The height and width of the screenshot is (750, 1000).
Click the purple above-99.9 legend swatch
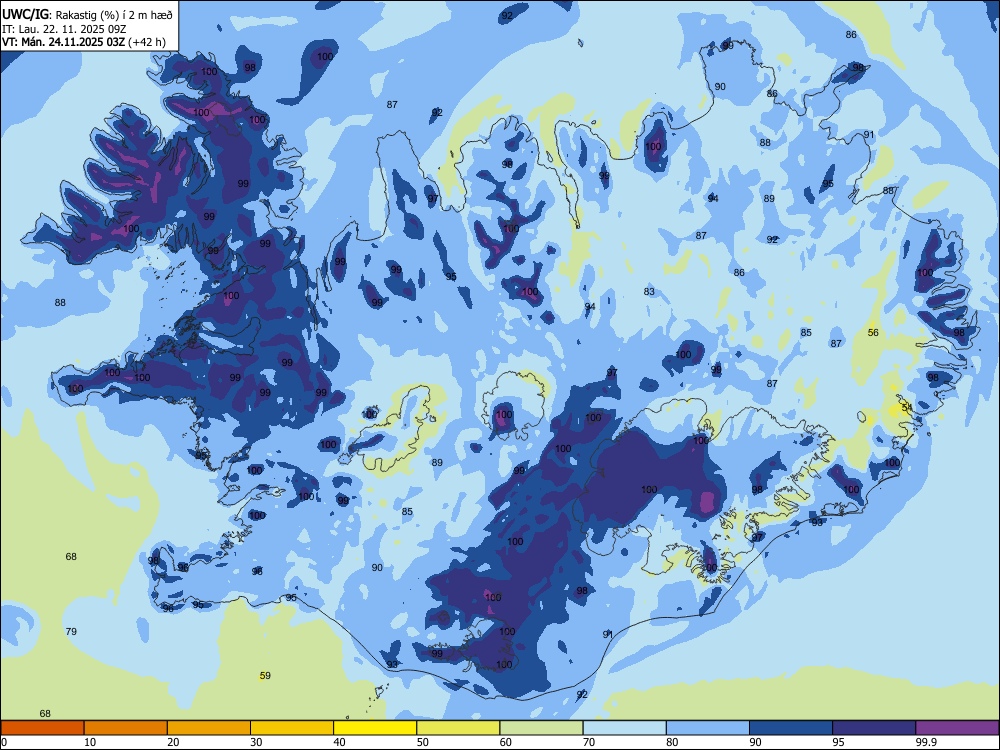(x=957, y=728)
